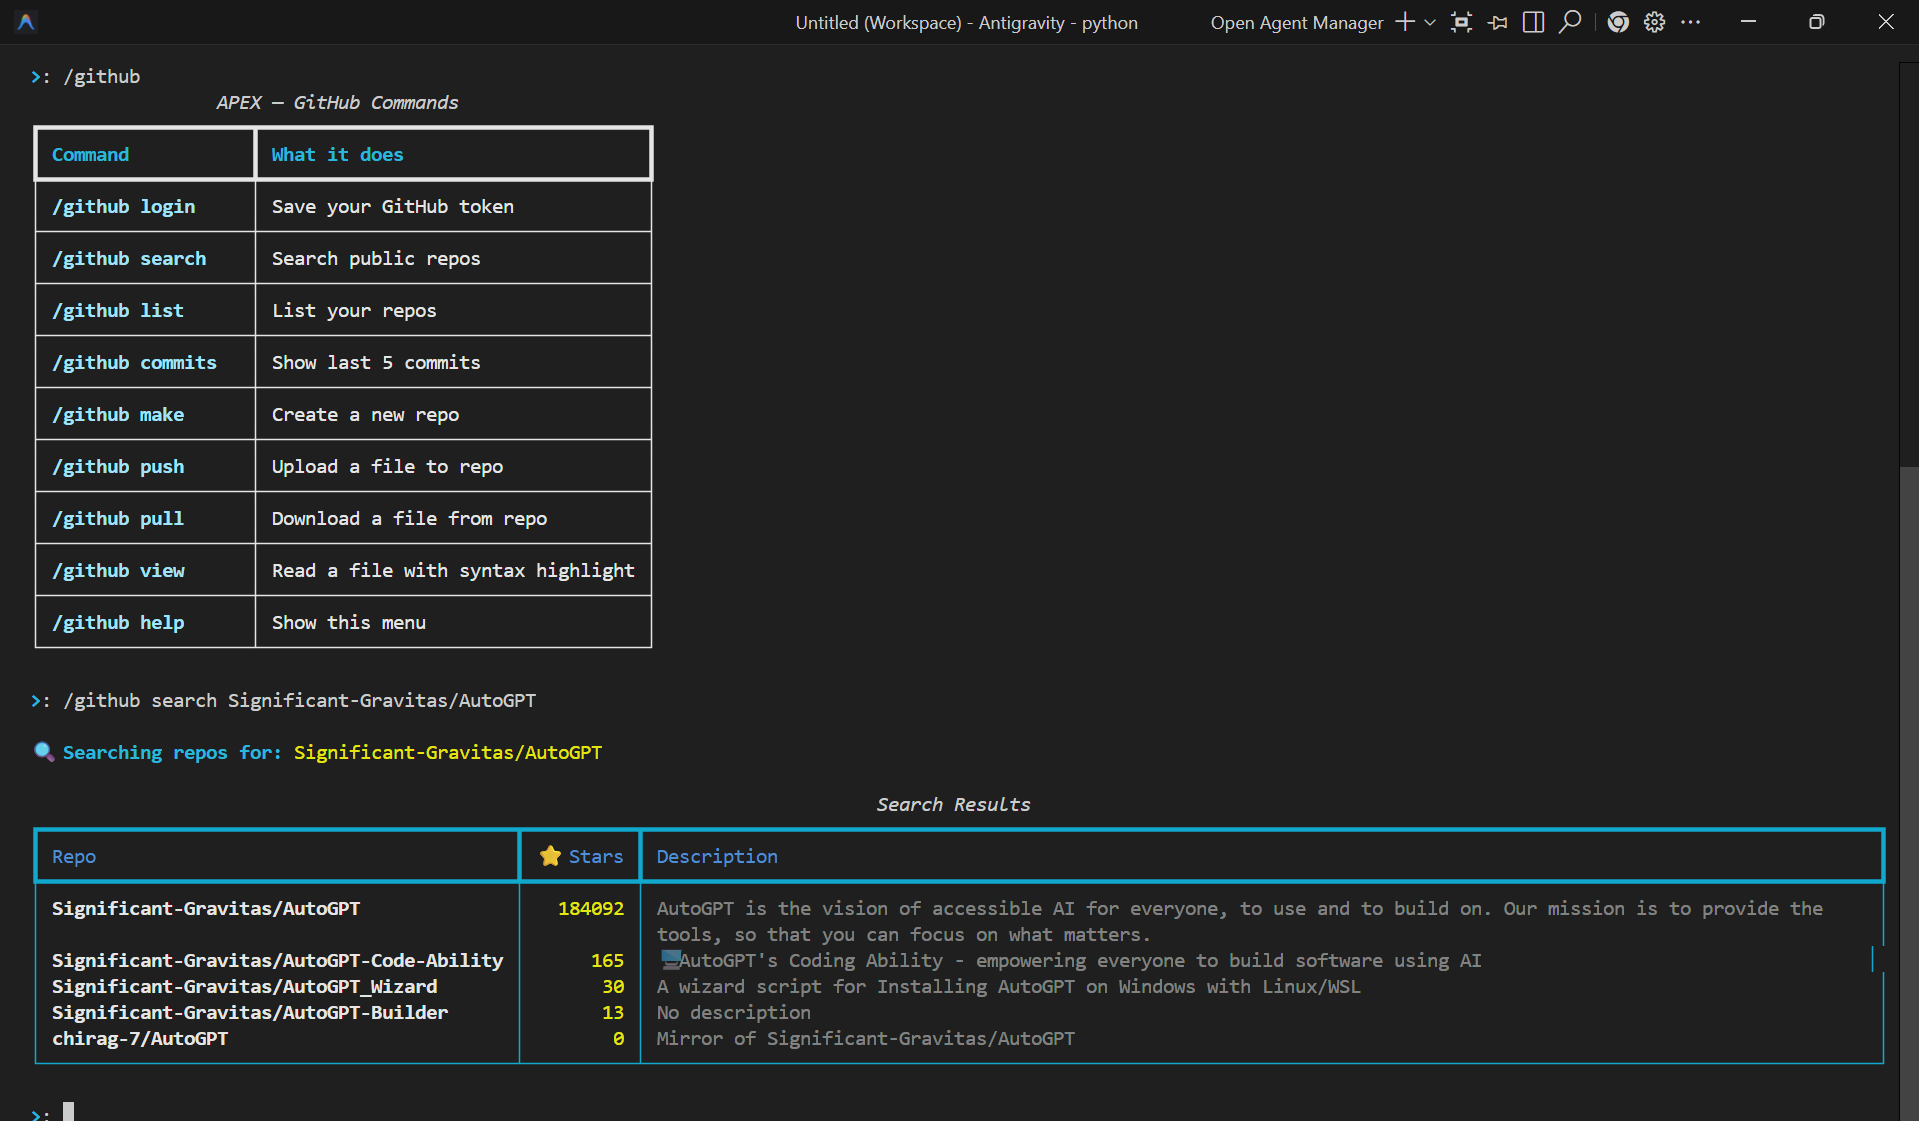Click the terminal prompt cursor input

68,1111
